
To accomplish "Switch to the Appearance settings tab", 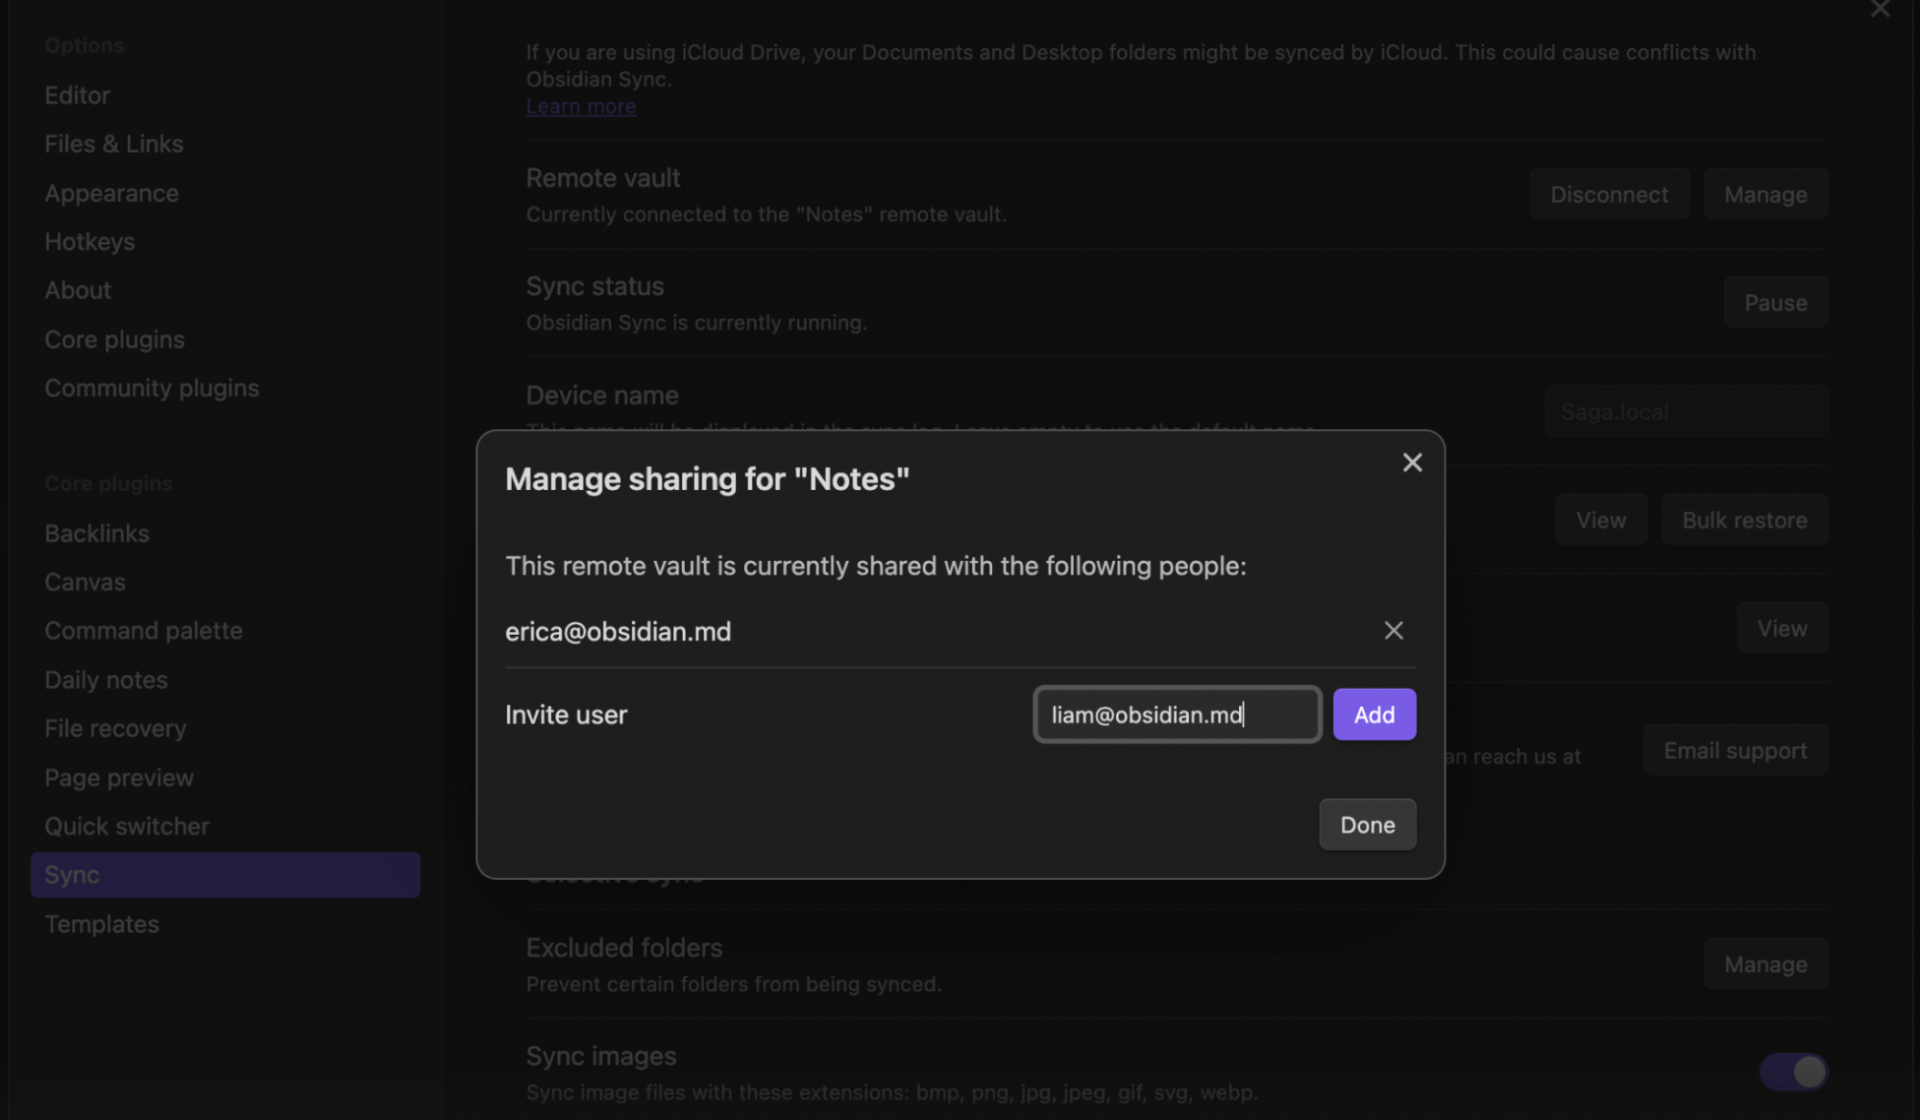I will click(x=111, y=193).
